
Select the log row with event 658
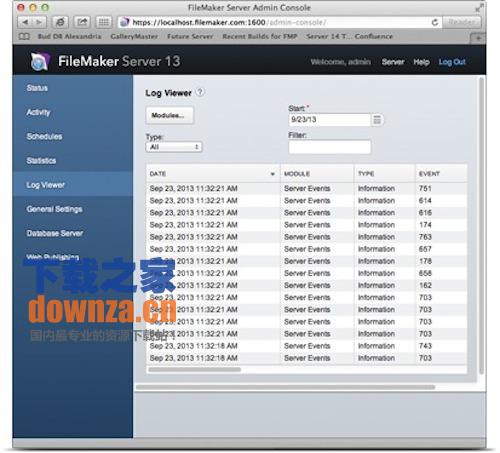(x=306, y=273)
